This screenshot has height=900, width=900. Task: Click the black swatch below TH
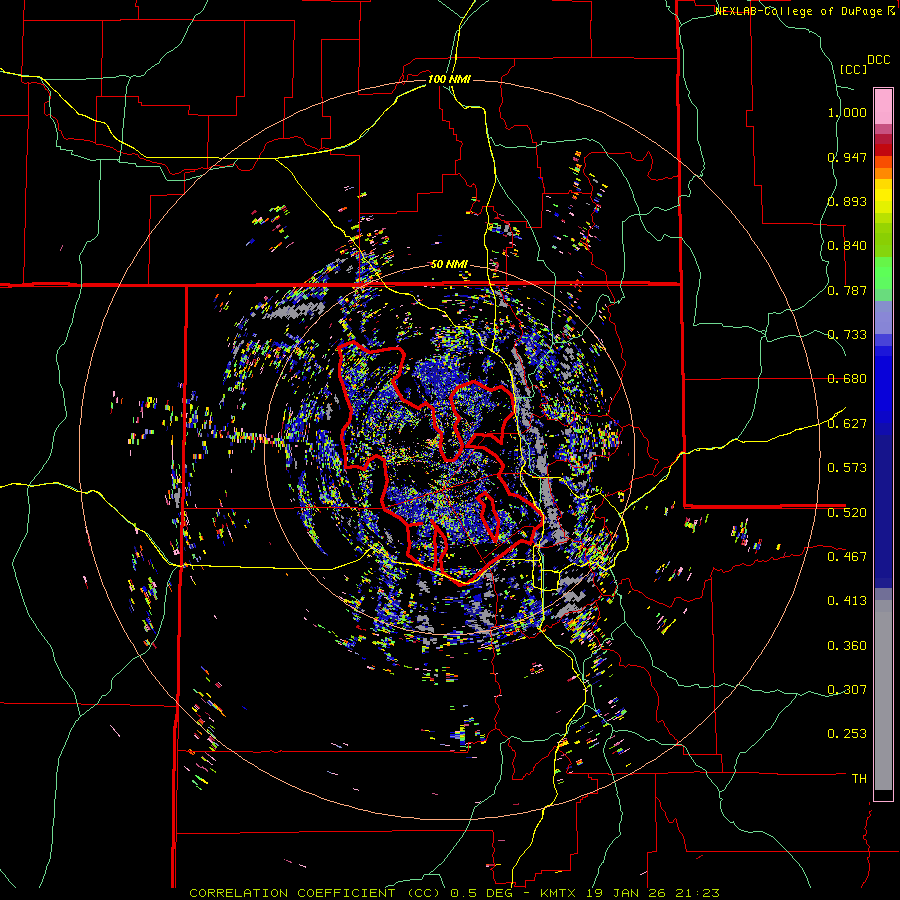(x=883, y=794)
